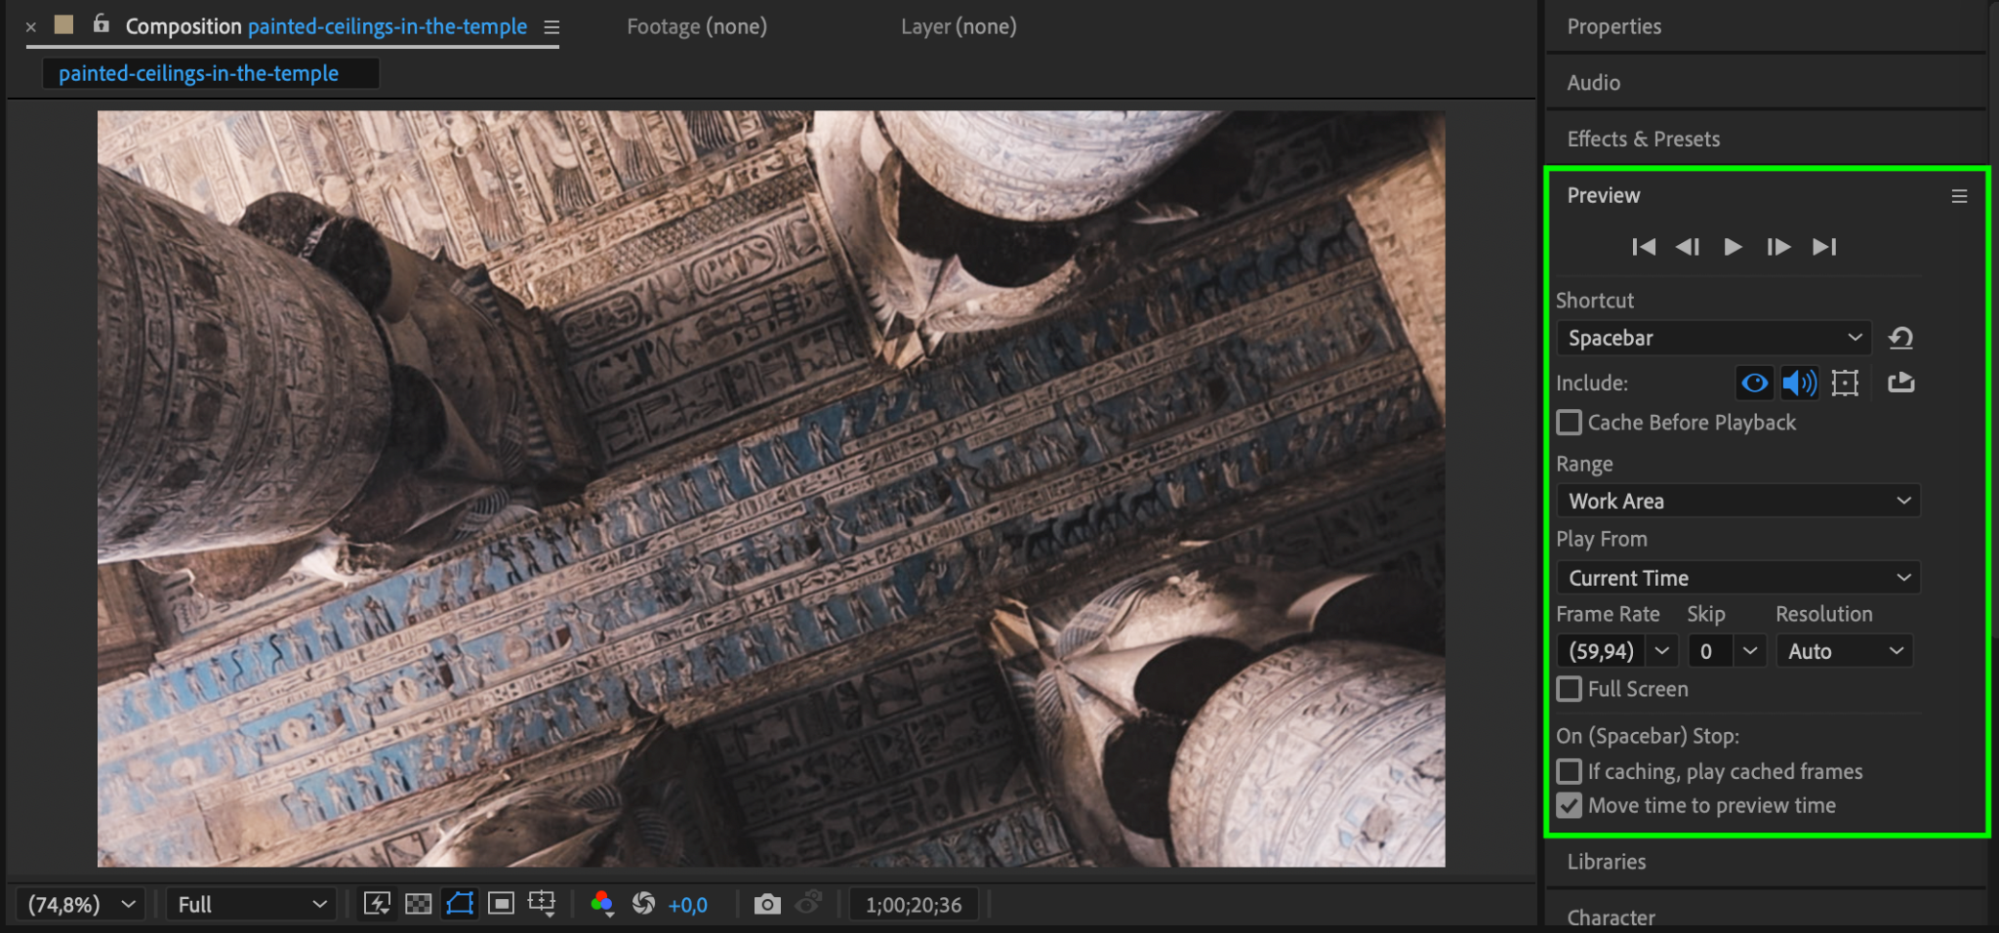Screen dimensions: 1999x934
Task: Toggle audio inclusion in preview
Action: pyautogui.click(x=1799, y=383)
